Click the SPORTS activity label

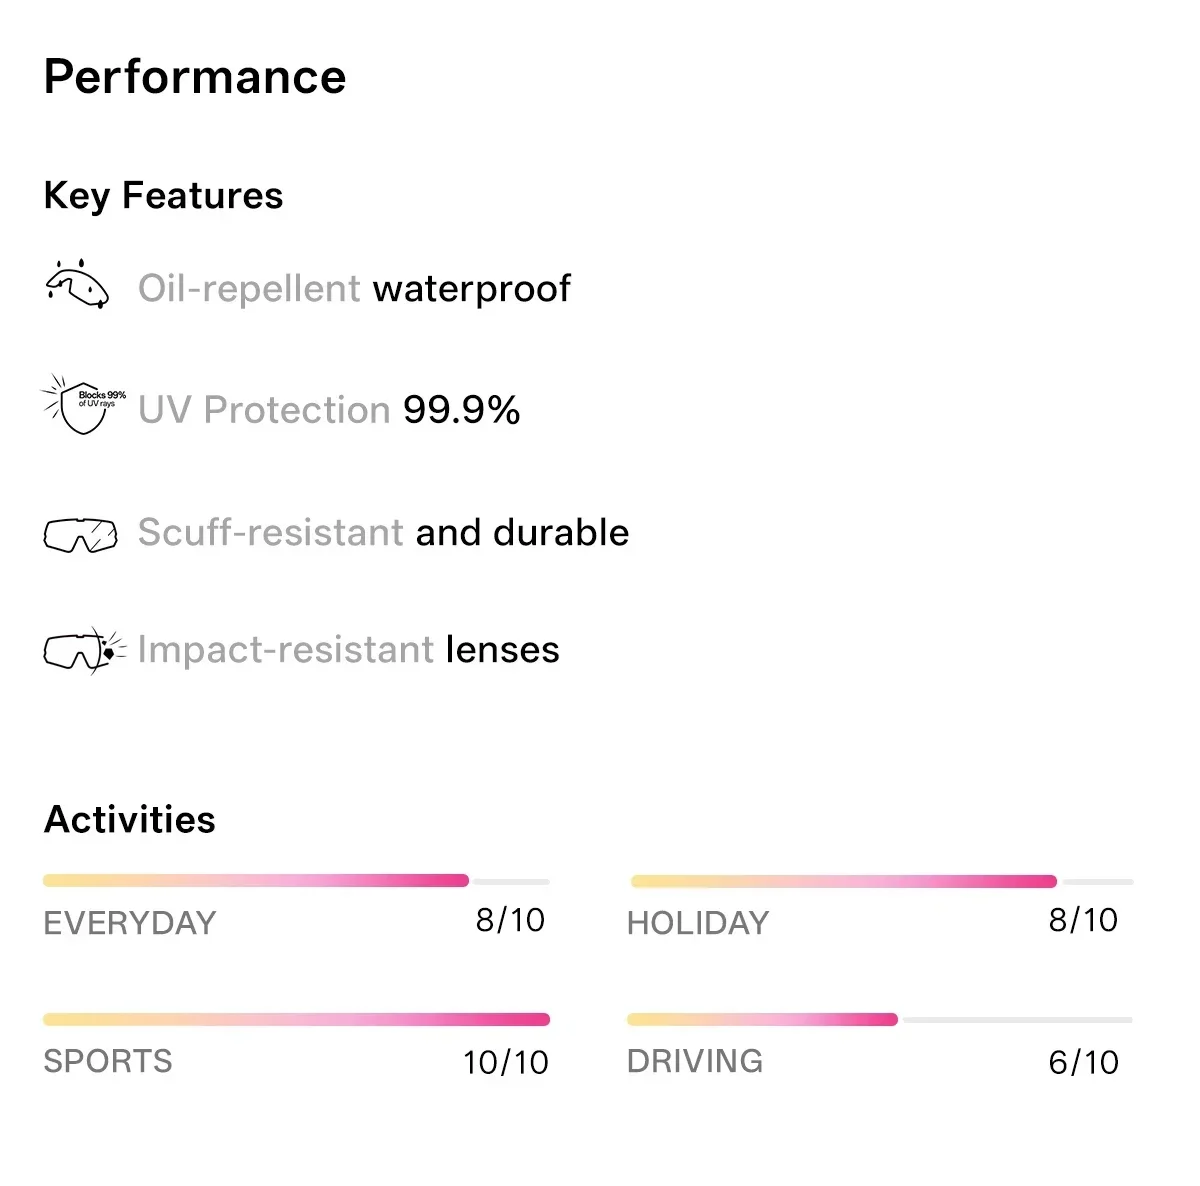(108, 1060)
